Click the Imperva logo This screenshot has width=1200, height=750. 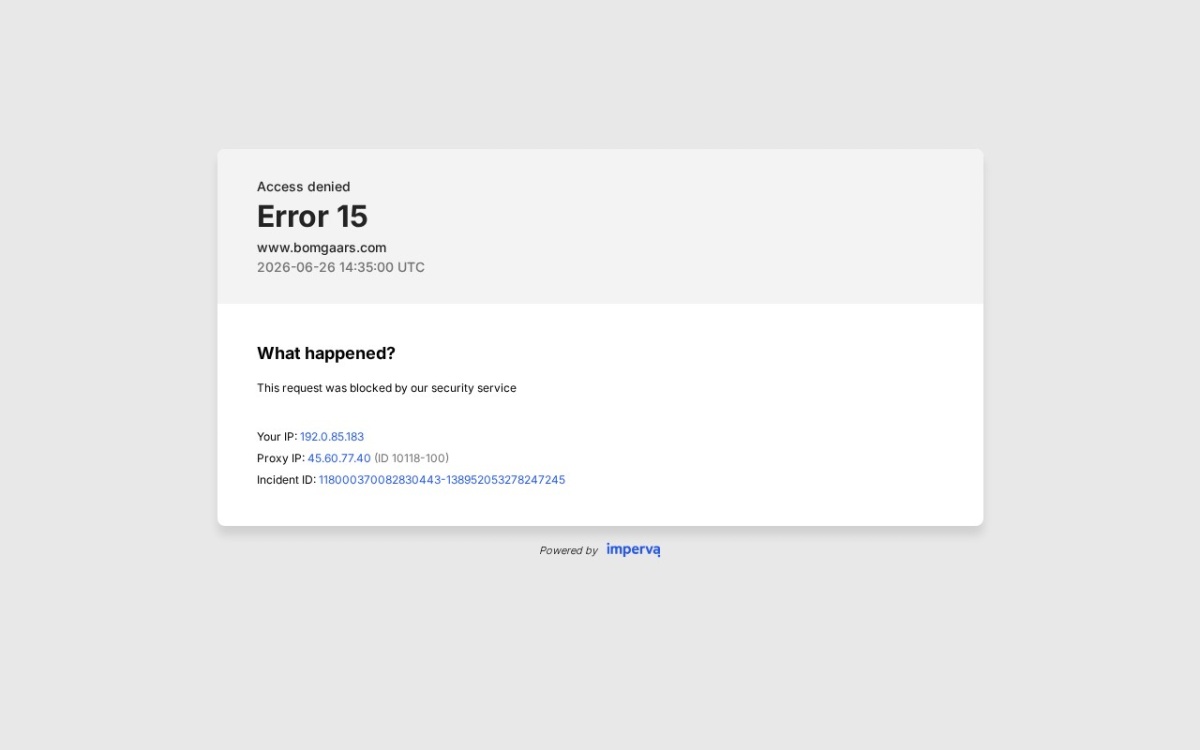click(x=633, y=549)
